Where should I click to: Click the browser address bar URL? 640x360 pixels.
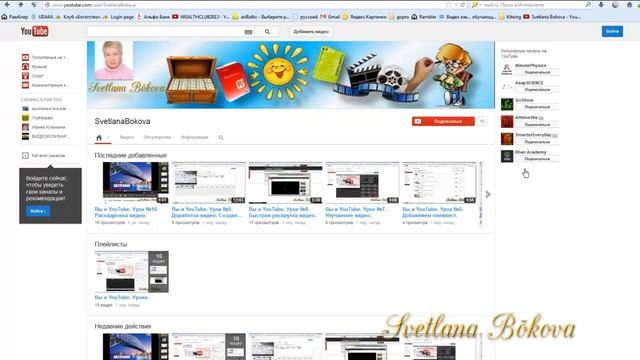[x=94, y=5]
